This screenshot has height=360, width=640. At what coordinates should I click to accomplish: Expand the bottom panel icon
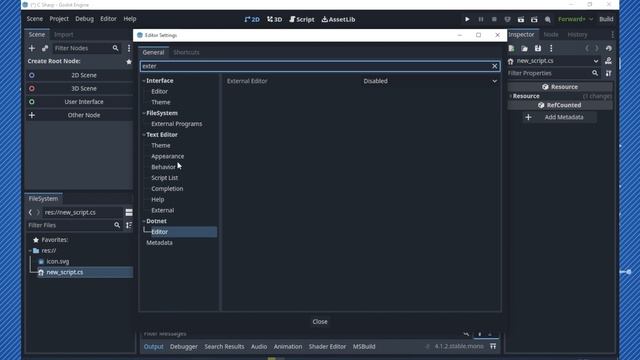click(493, 346)
